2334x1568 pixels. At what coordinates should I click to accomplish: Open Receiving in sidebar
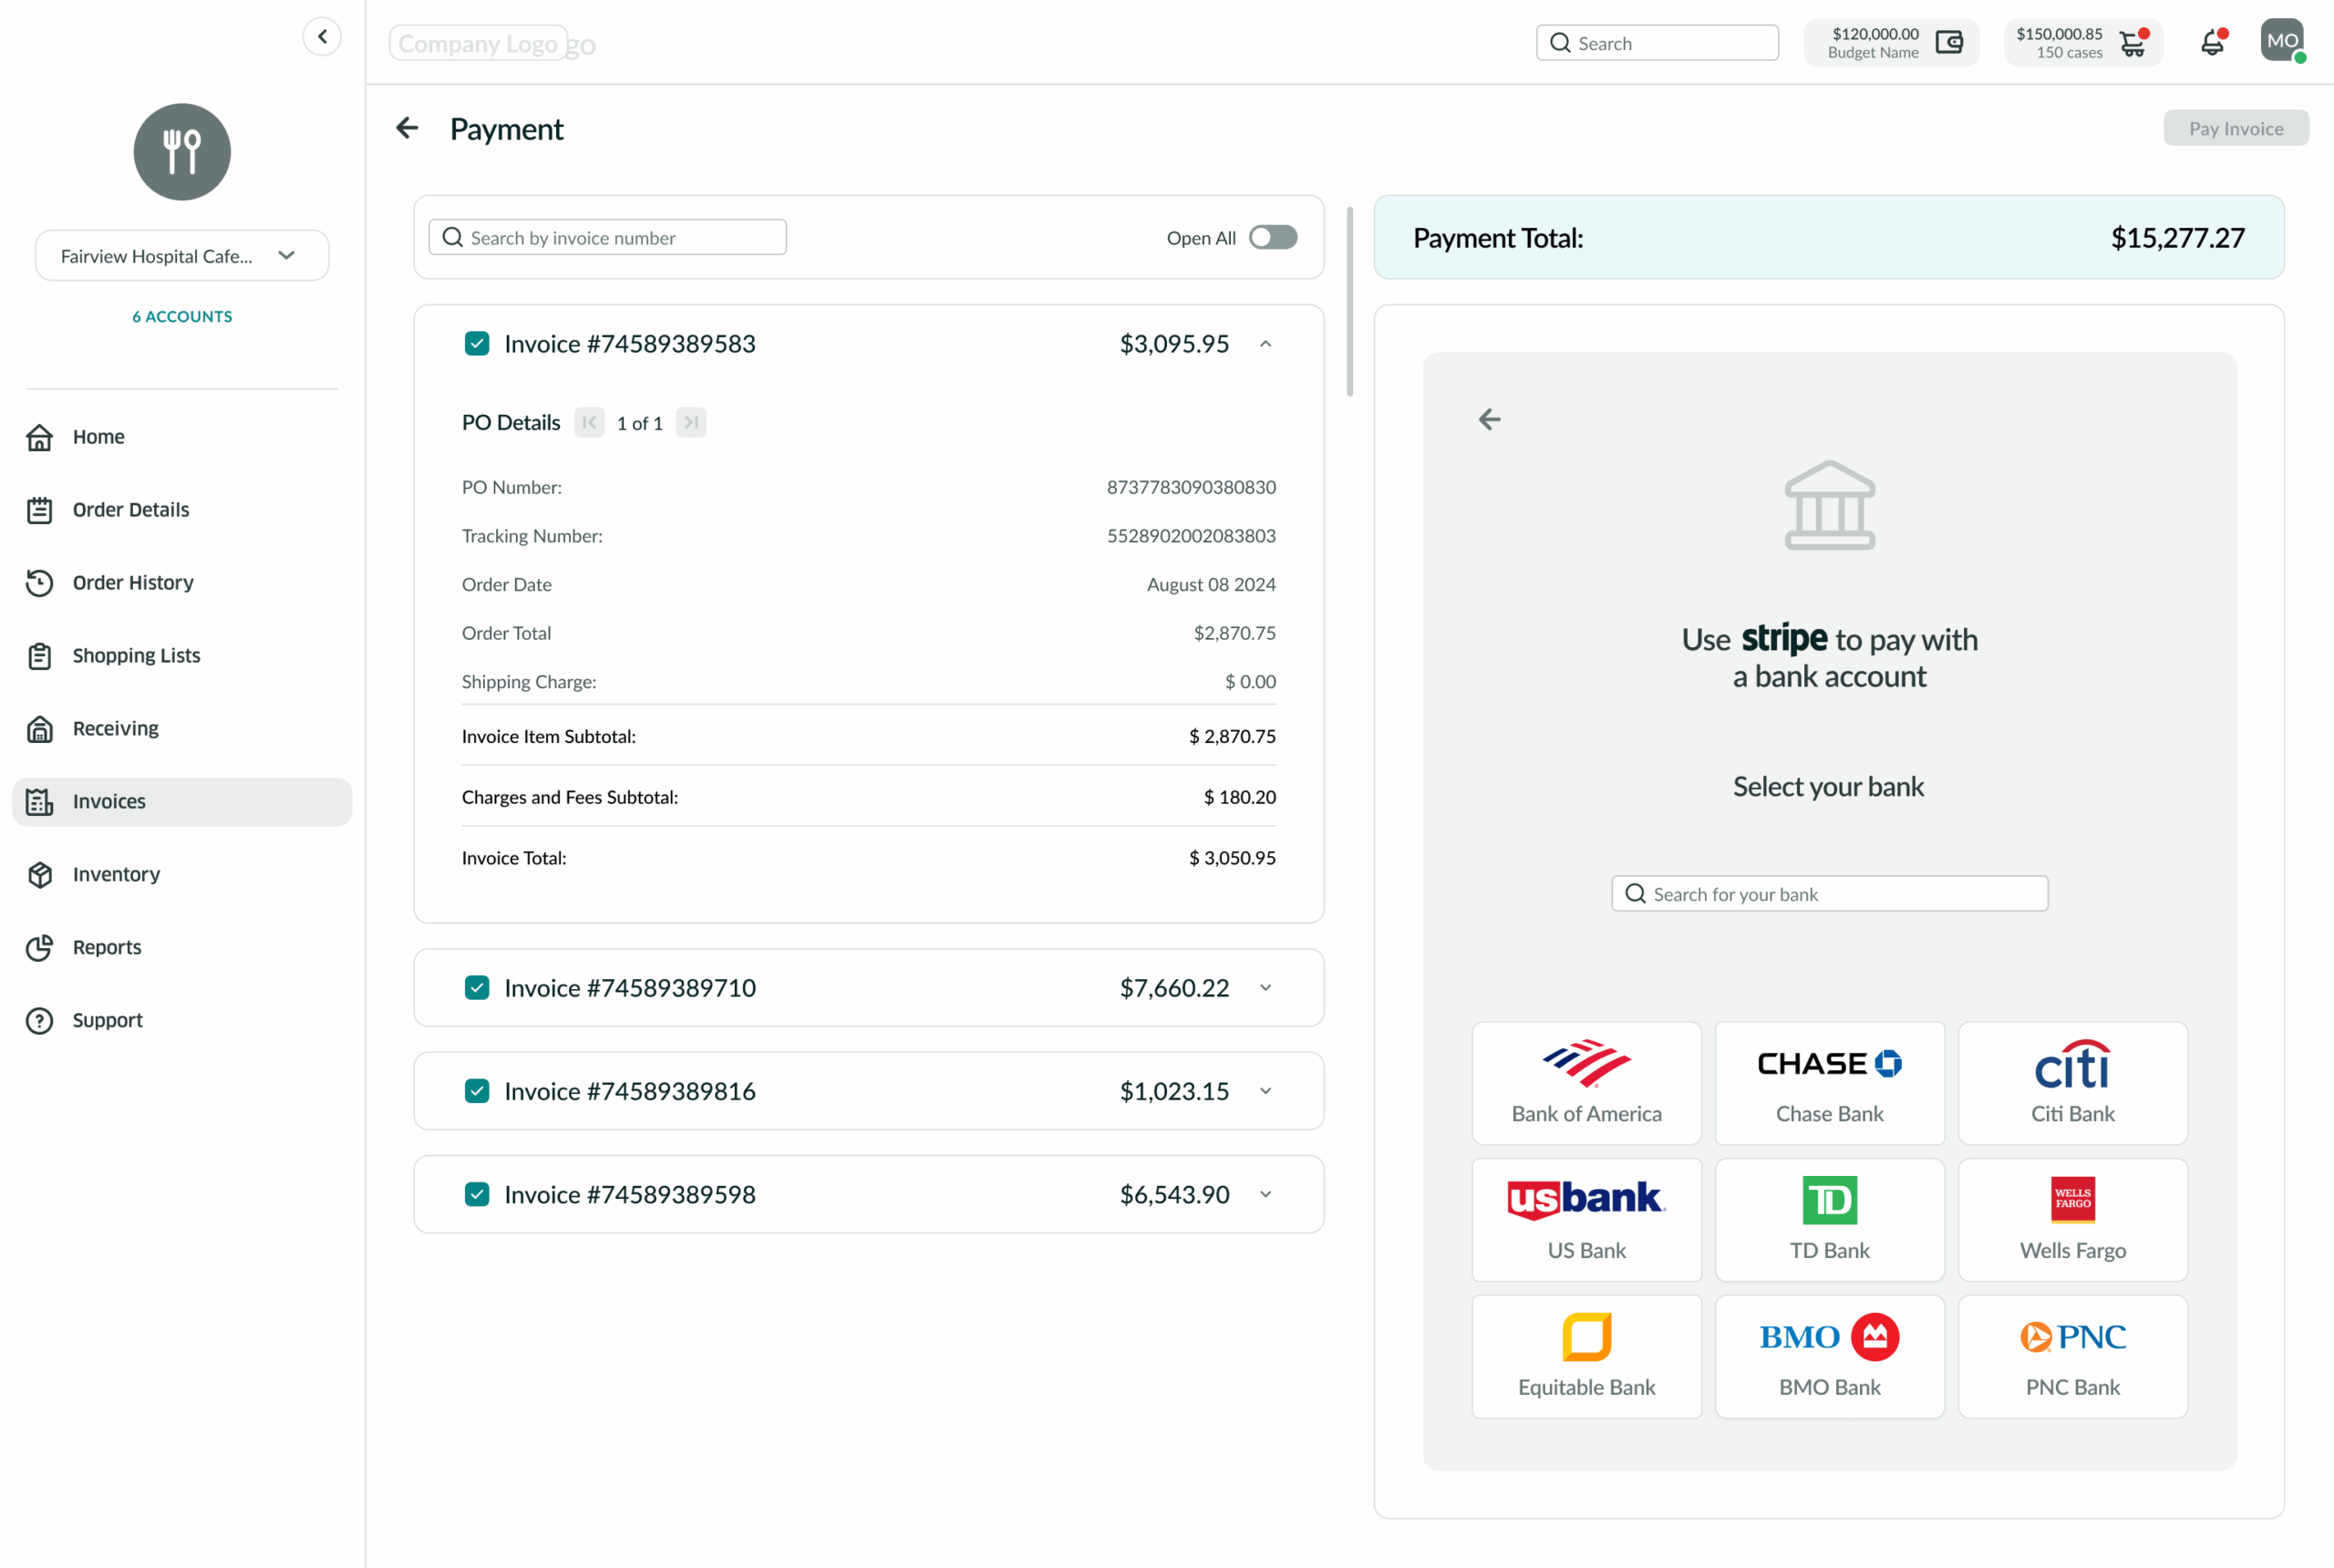coord(182,729)
